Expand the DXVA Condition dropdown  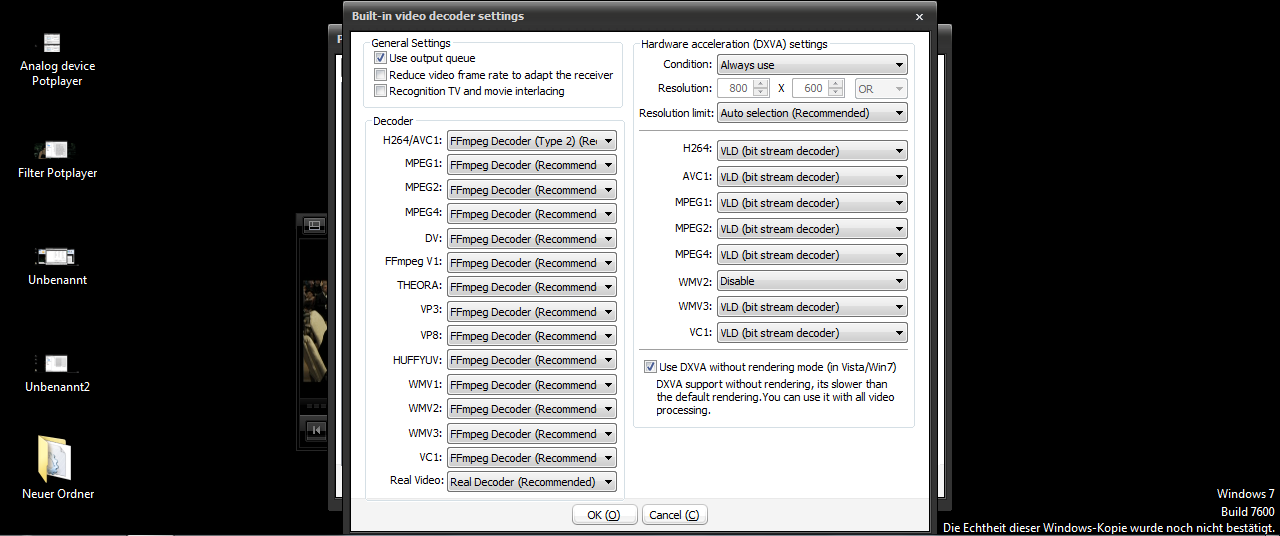[x=812, y=65]
